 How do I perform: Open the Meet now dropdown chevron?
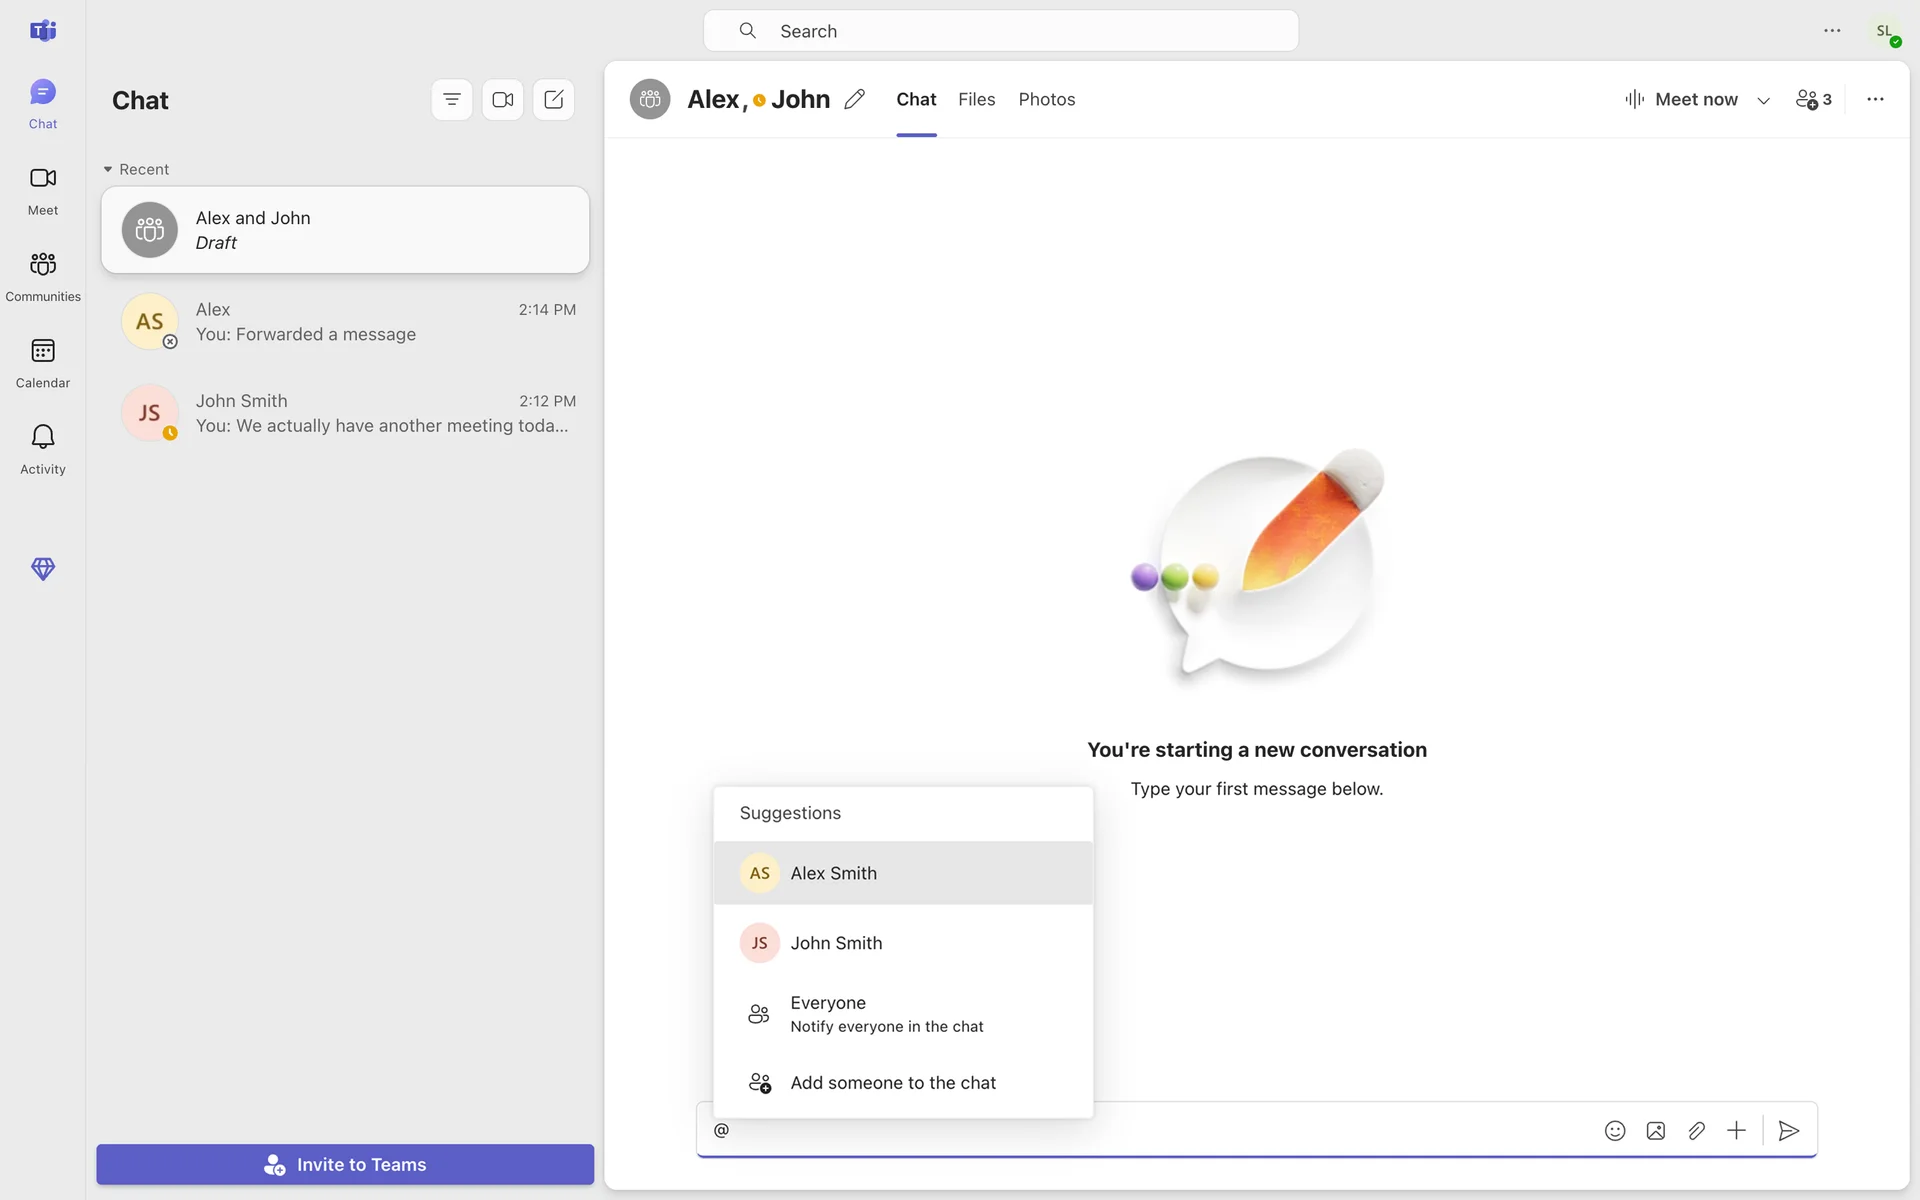(x=1763, y=100)
